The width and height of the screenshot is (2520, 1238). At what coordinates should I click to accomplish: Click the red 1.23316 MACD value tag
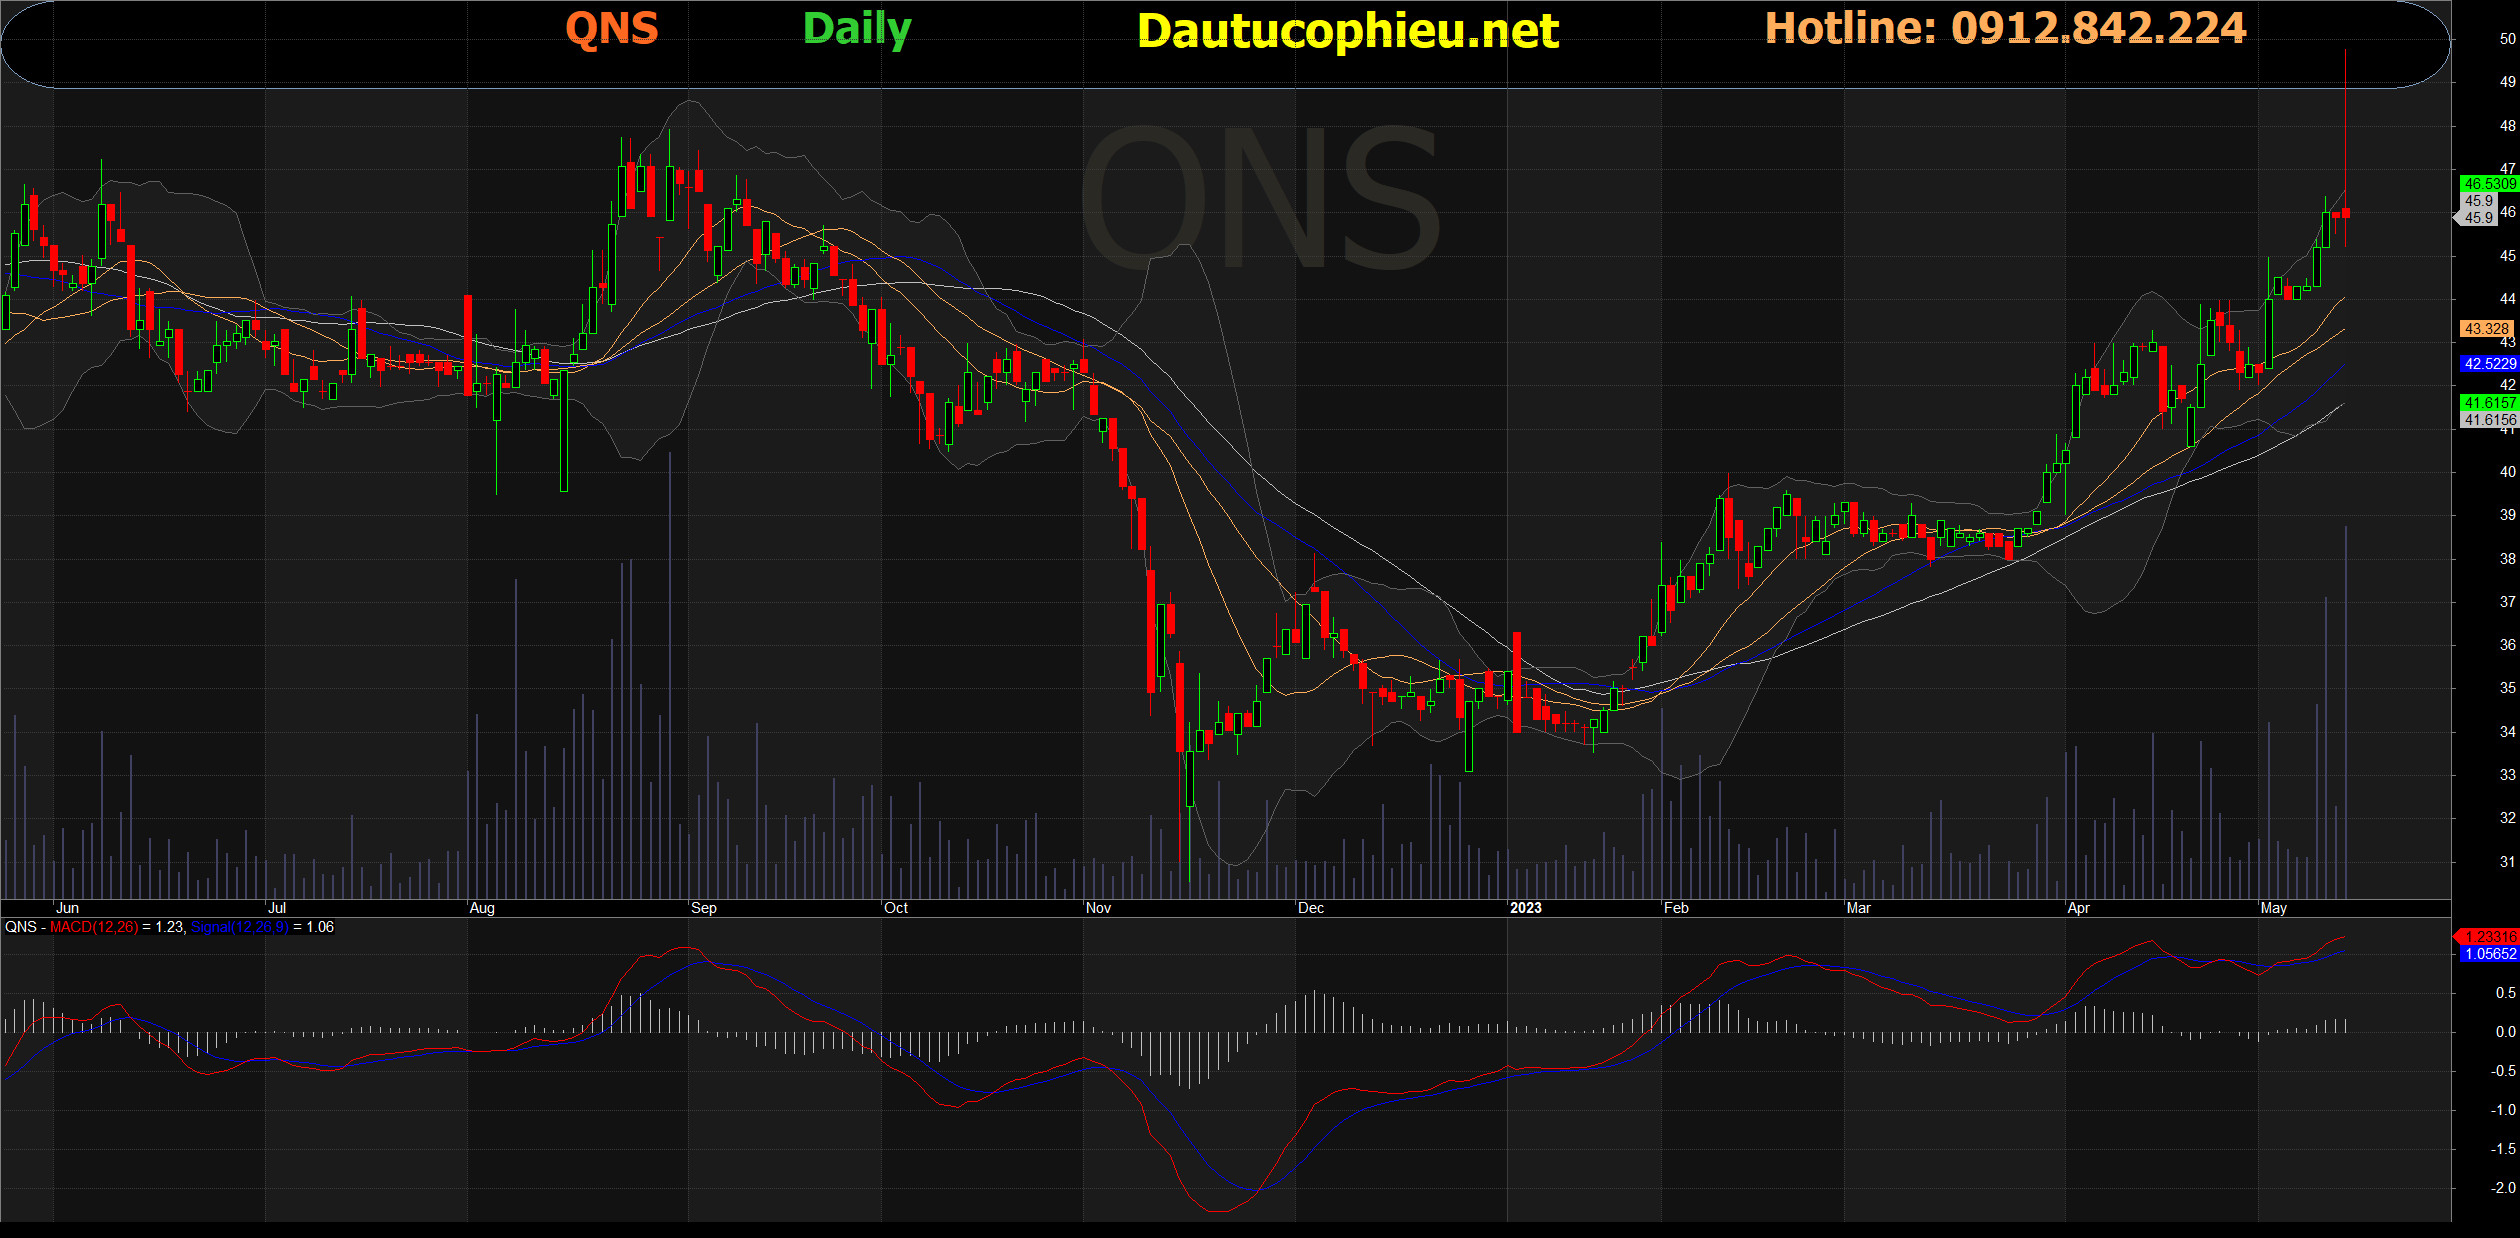(2489, 937)
